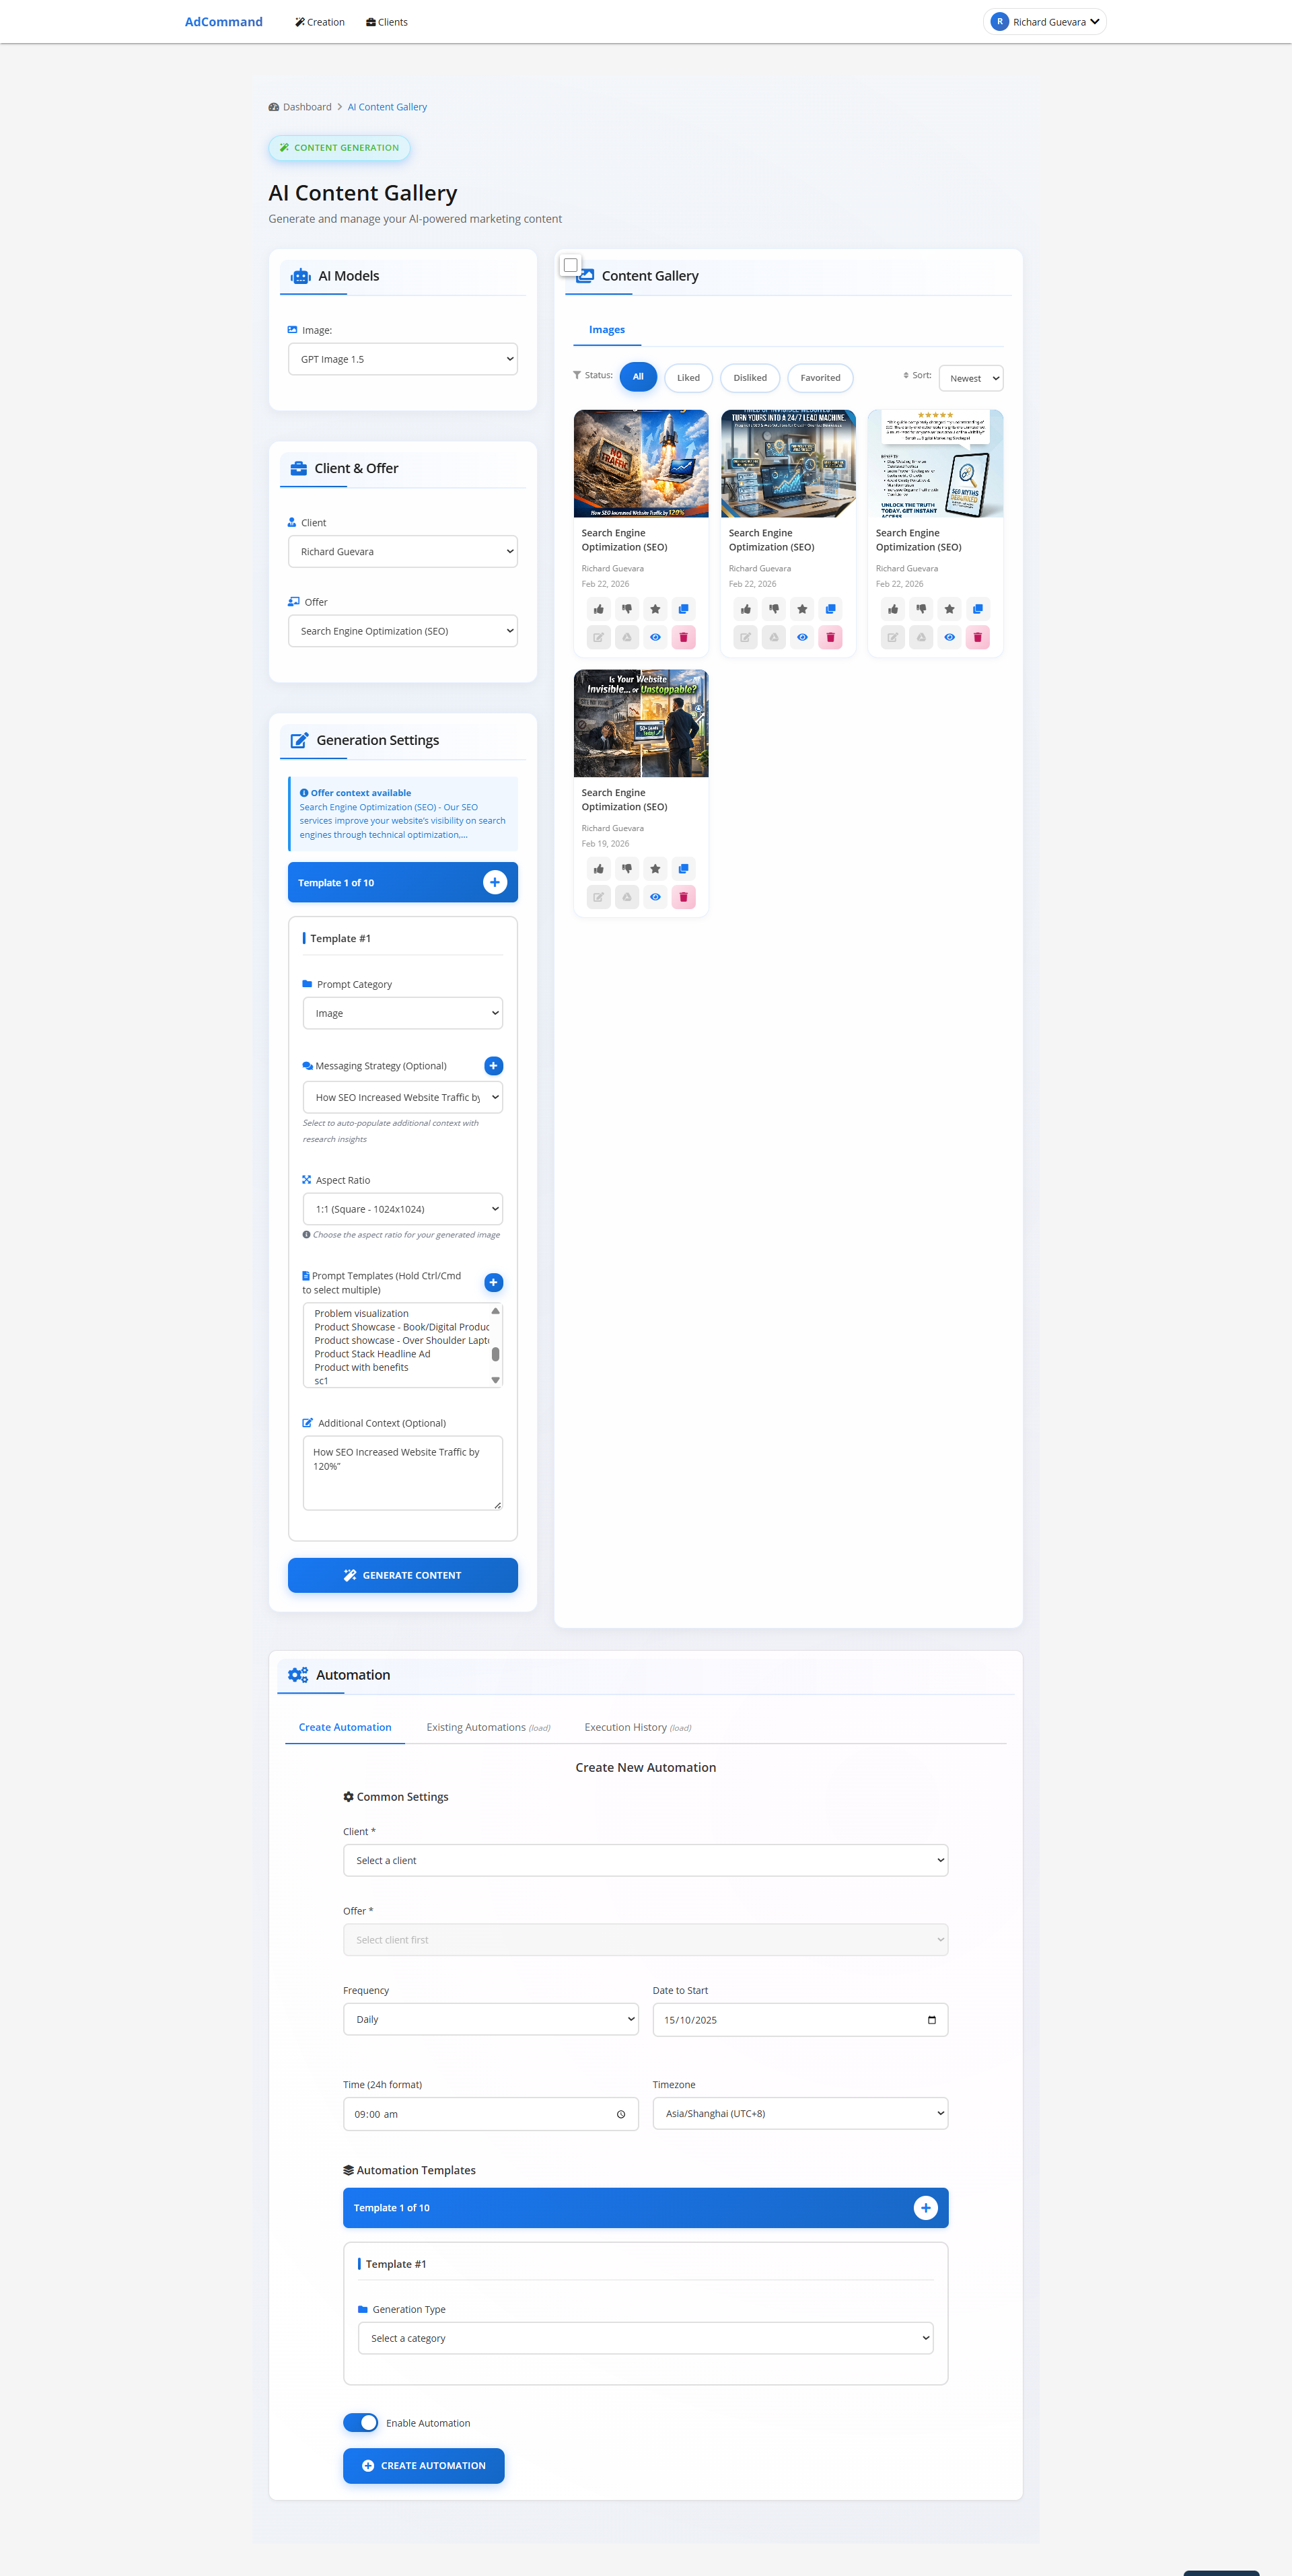The width and height of the screenshot is (1292, 2576).
Task: Dislike the 24/7 Lead Machine image
Action: (x=774, y=609)
